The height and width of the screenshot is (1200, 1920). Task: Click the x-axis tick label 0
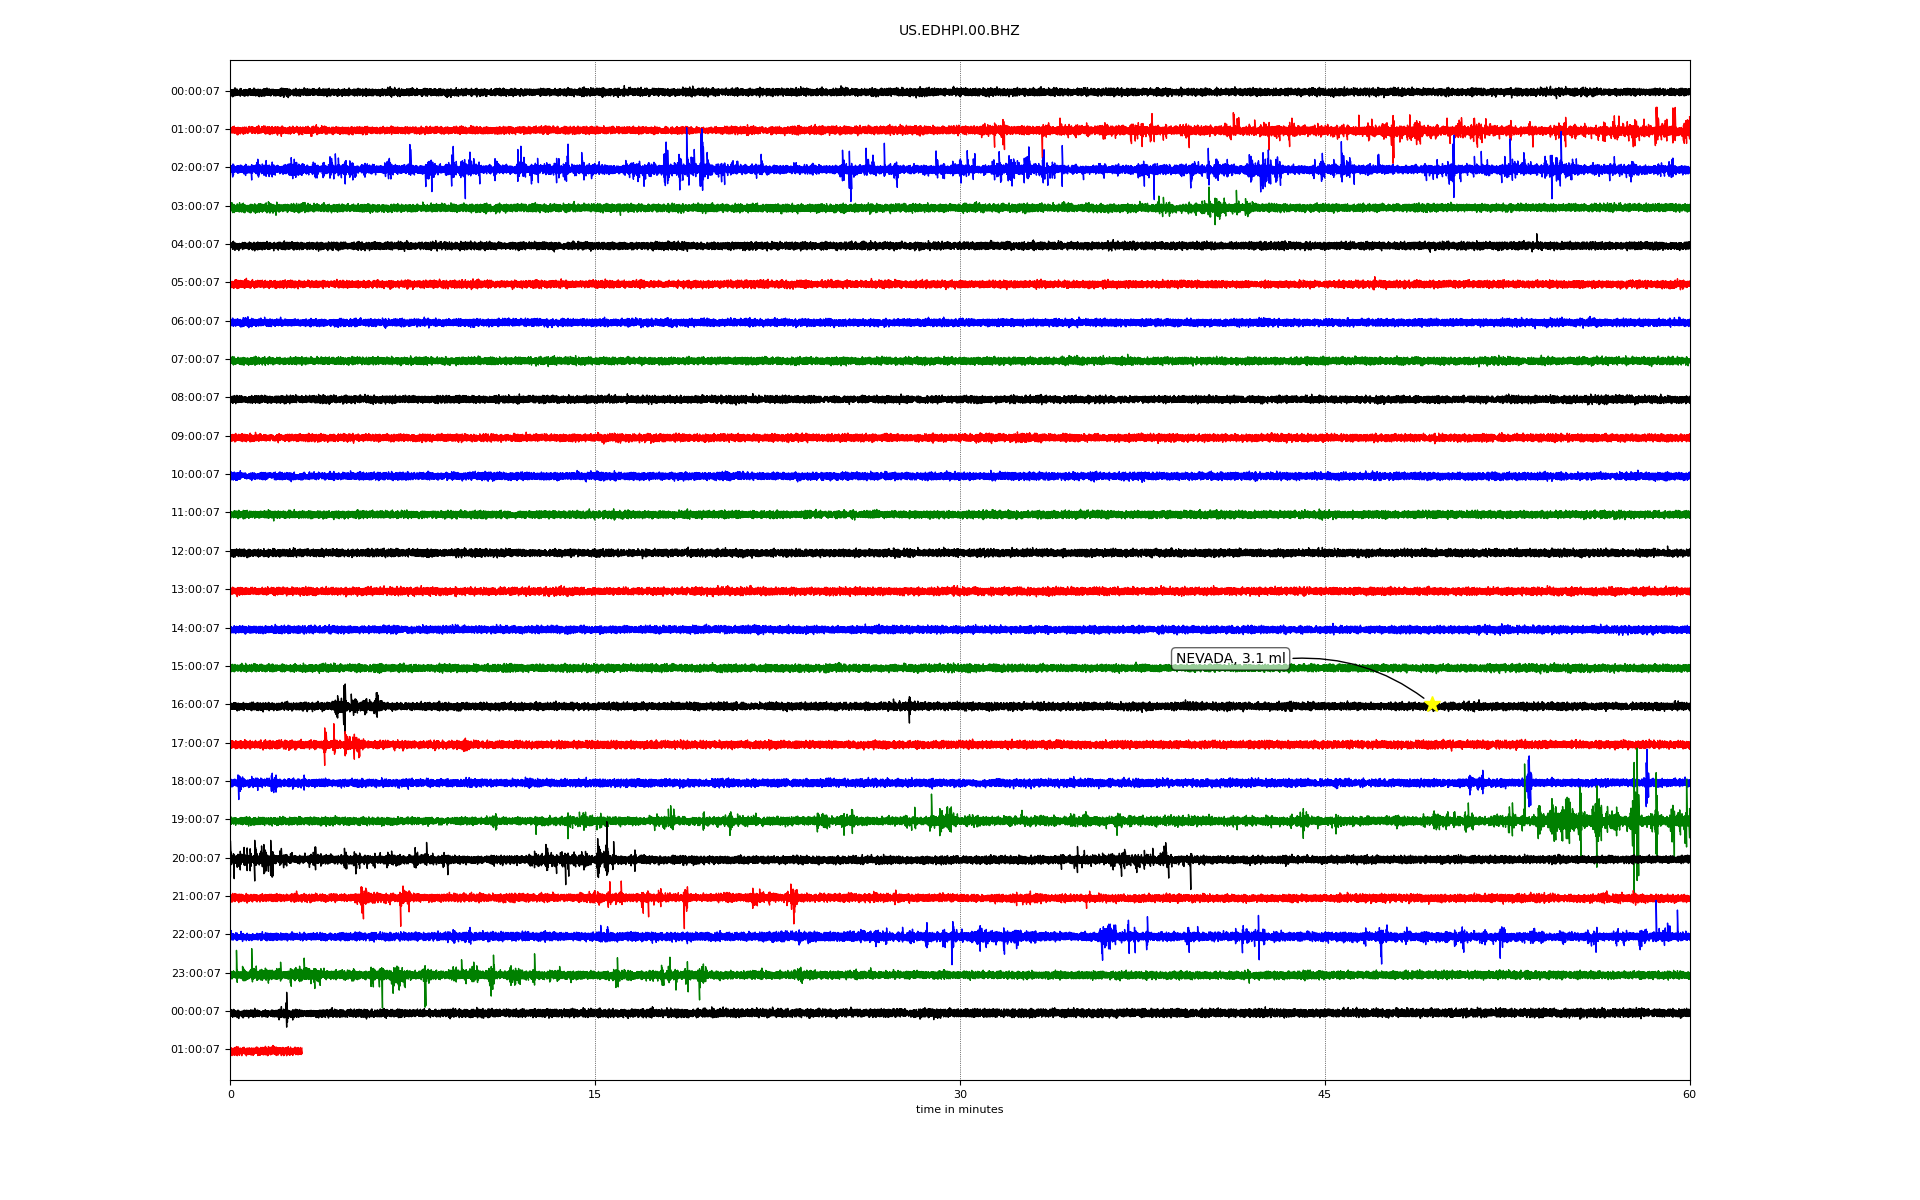pyautogui.click(x=231, y=1095)
